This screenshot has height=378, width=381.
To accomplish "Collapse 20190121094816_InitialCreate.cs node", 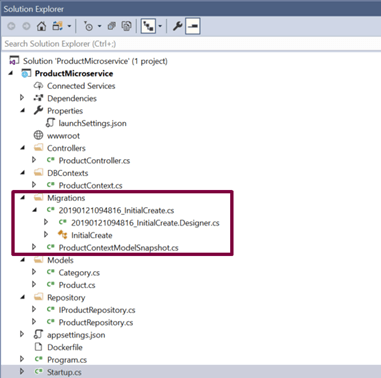I will [x=34, y=210].
